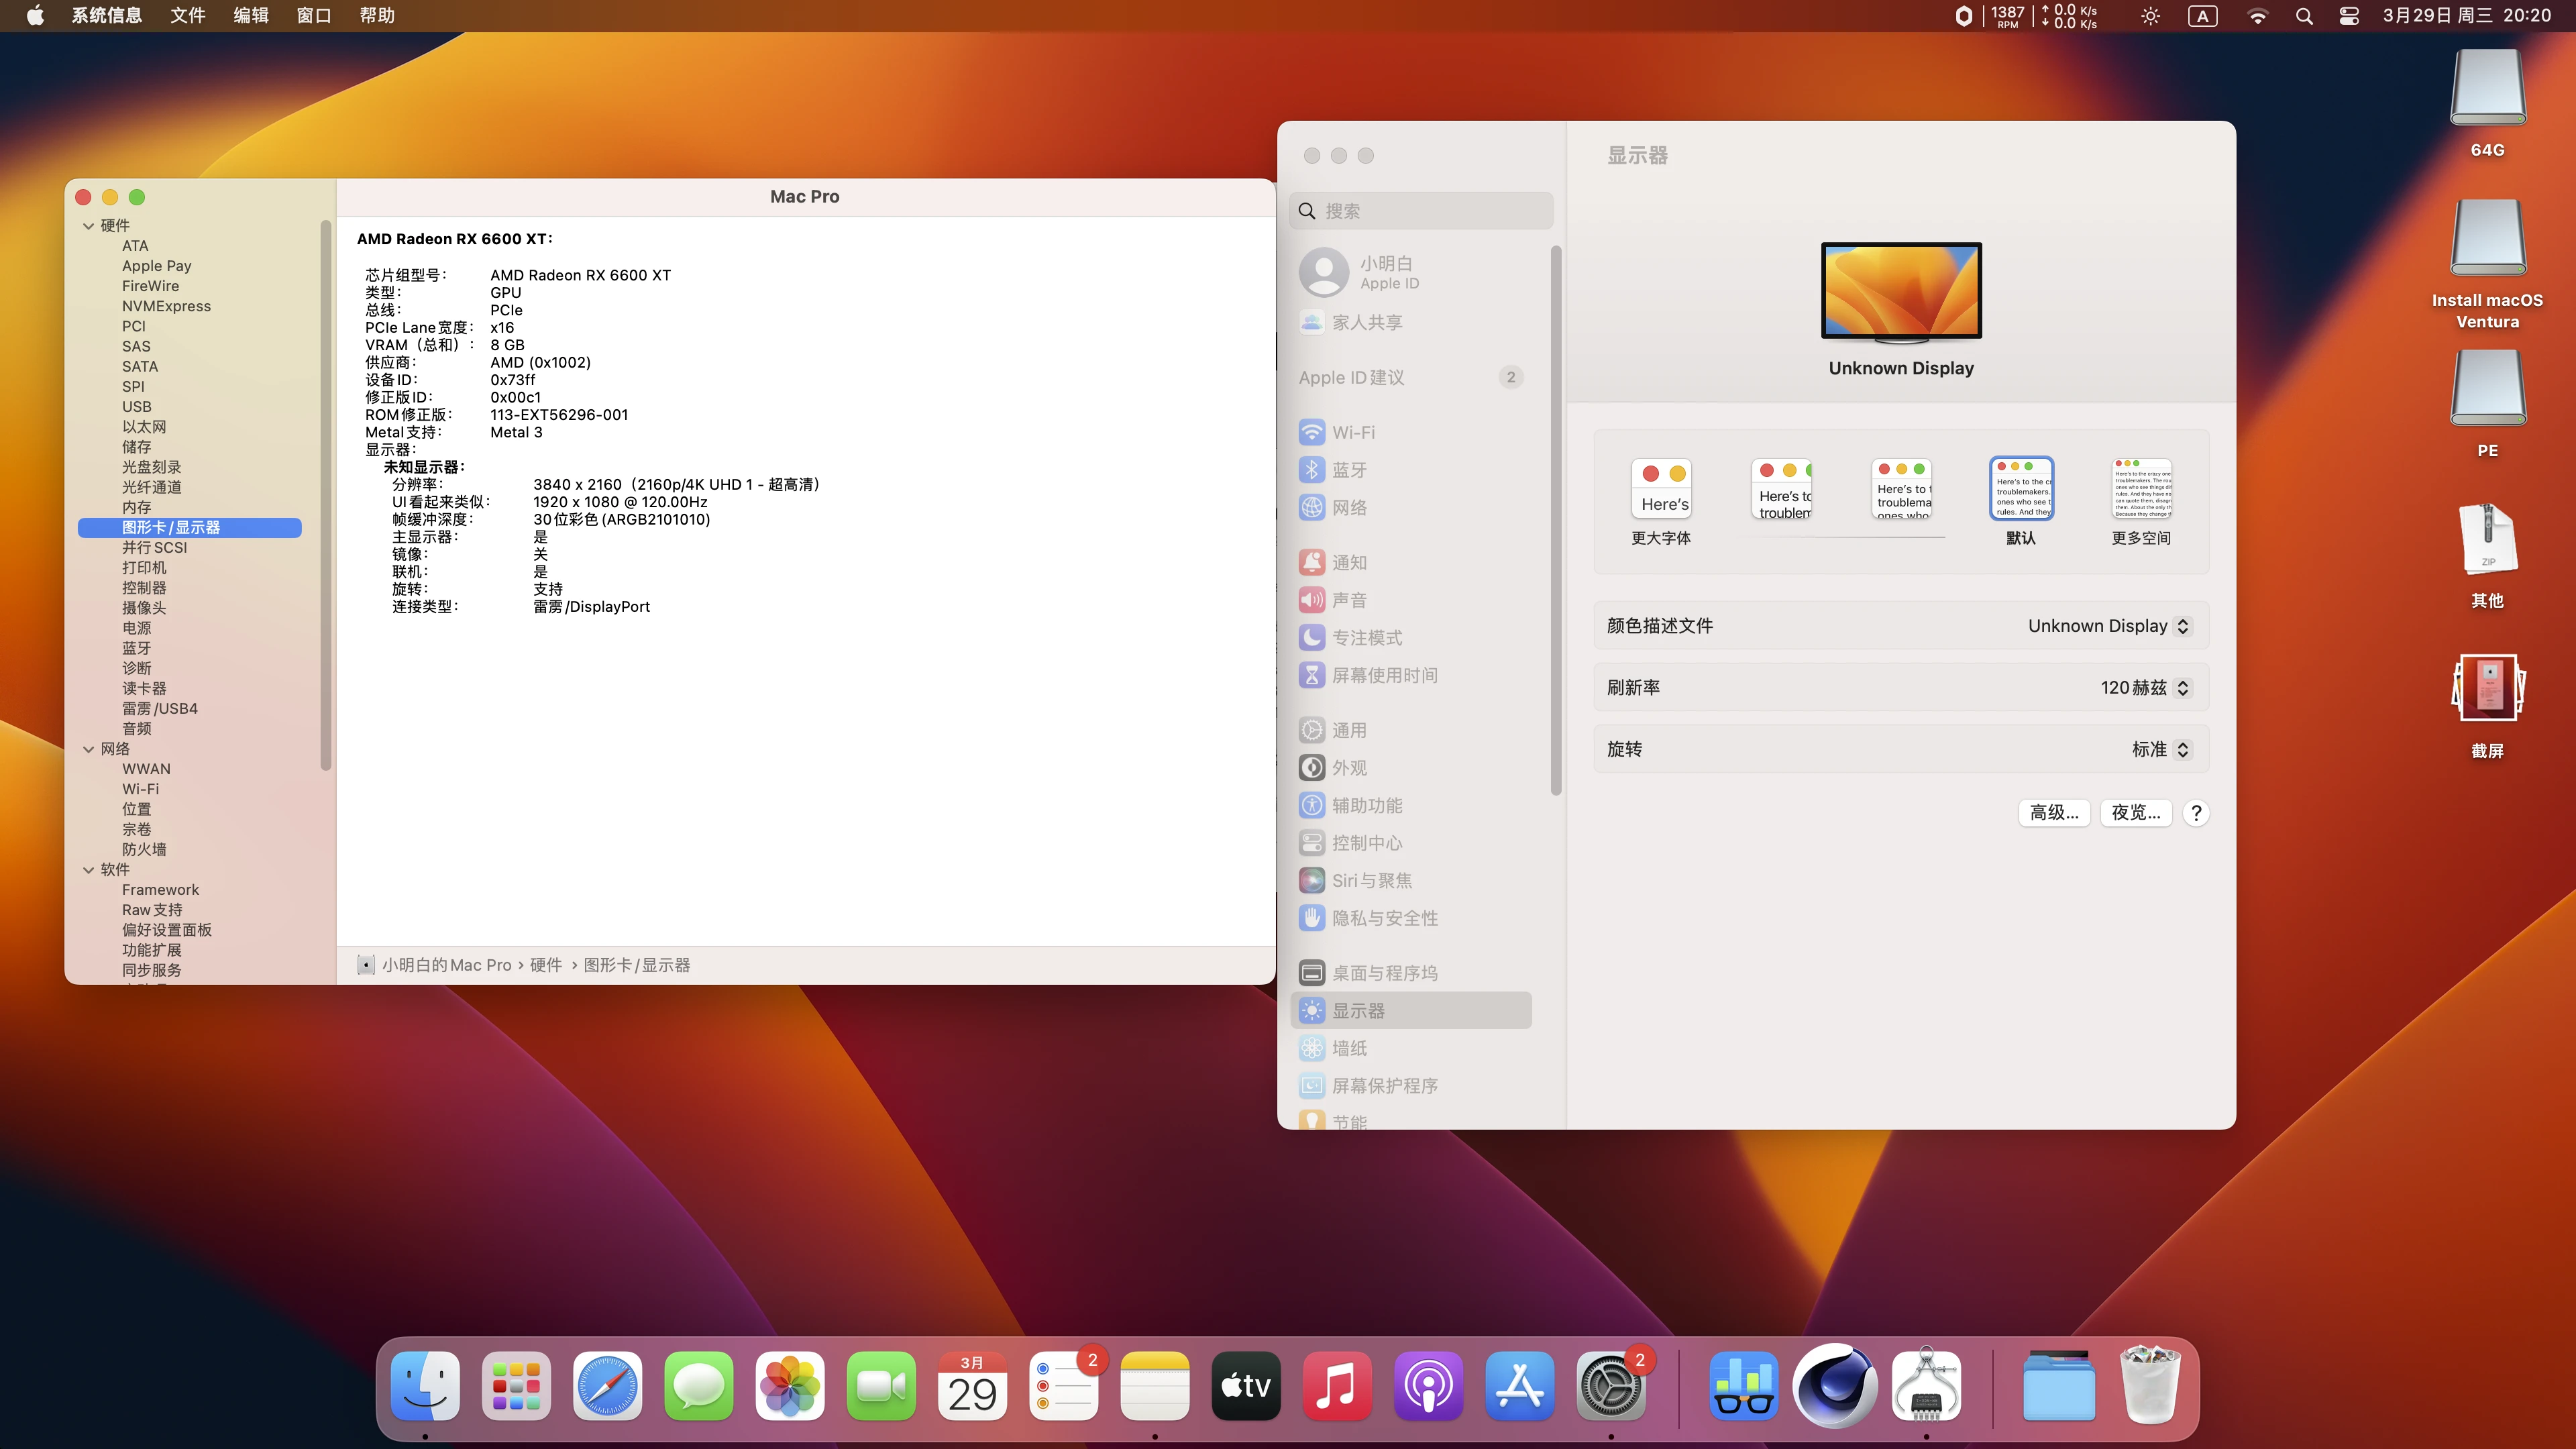Open the Trash in Dock

pyautogui.click(x=2150, y=1386)
